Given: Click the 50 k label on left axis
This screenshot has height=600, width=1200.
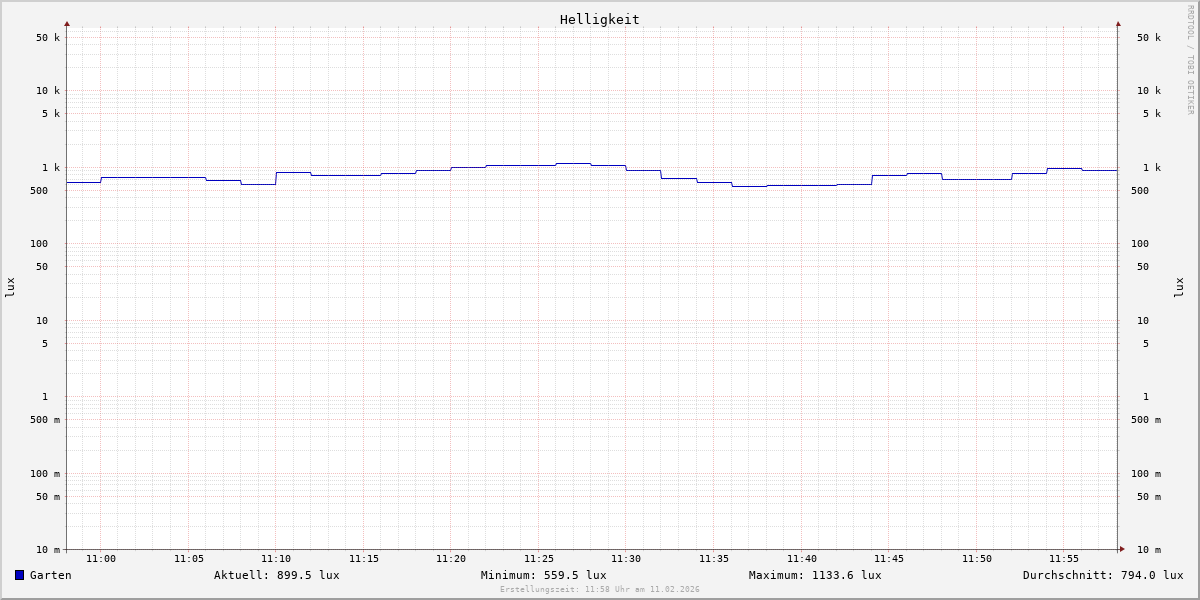Looking at the screenshot, I should (x=48, y=38).
